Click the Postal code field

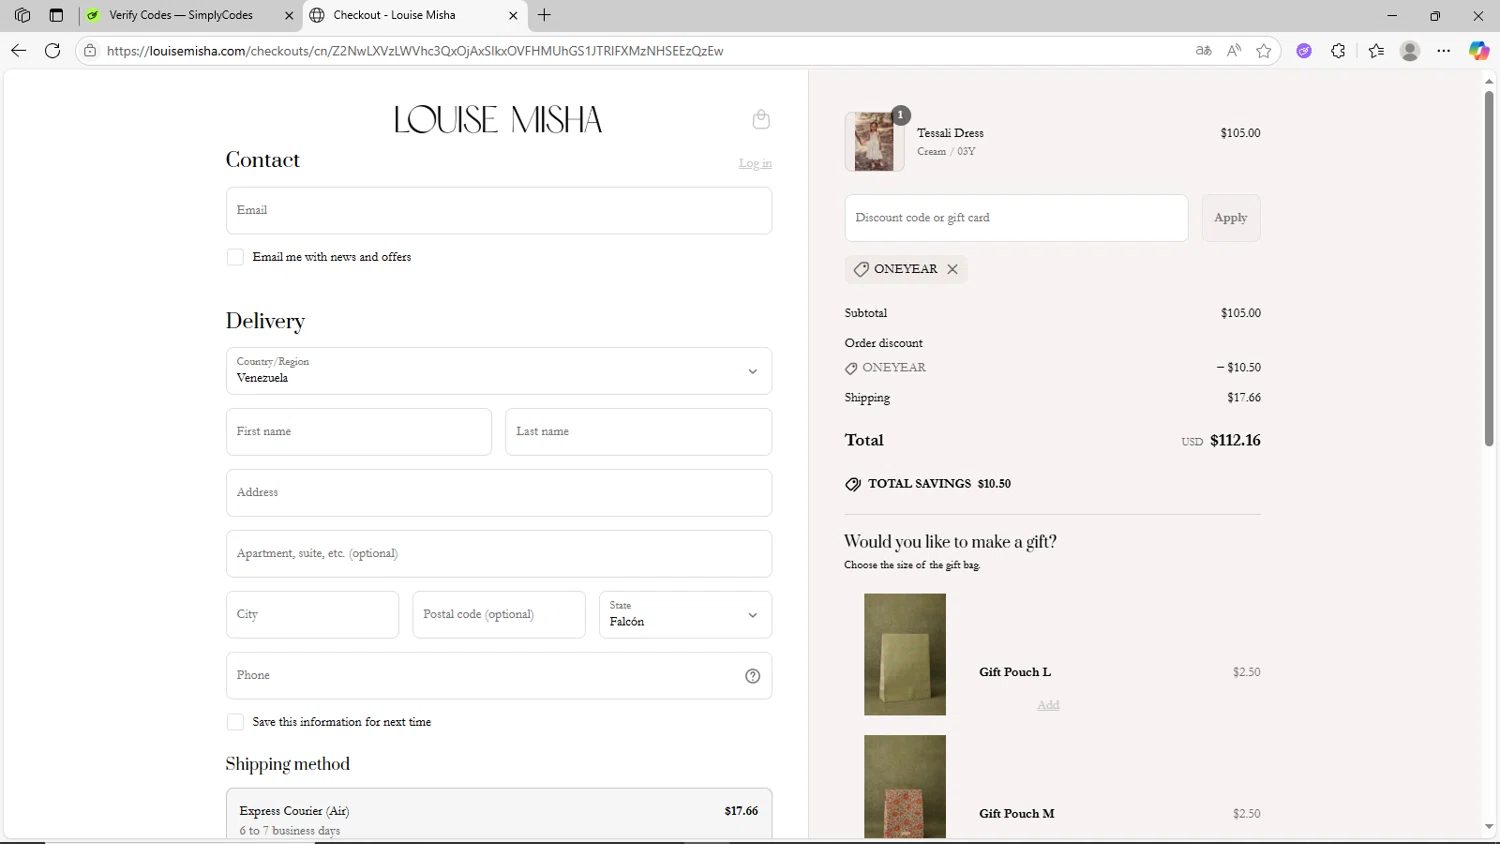pos(499,615)
